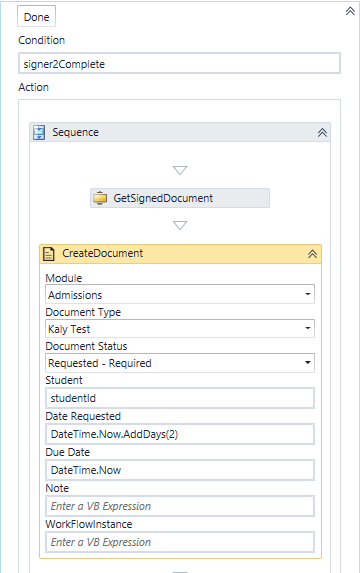The height and width of the screenshot is (573, 361).
Task: Click the drop-point triangle above GetSignedDocument
Action: [x=180, y=170]
